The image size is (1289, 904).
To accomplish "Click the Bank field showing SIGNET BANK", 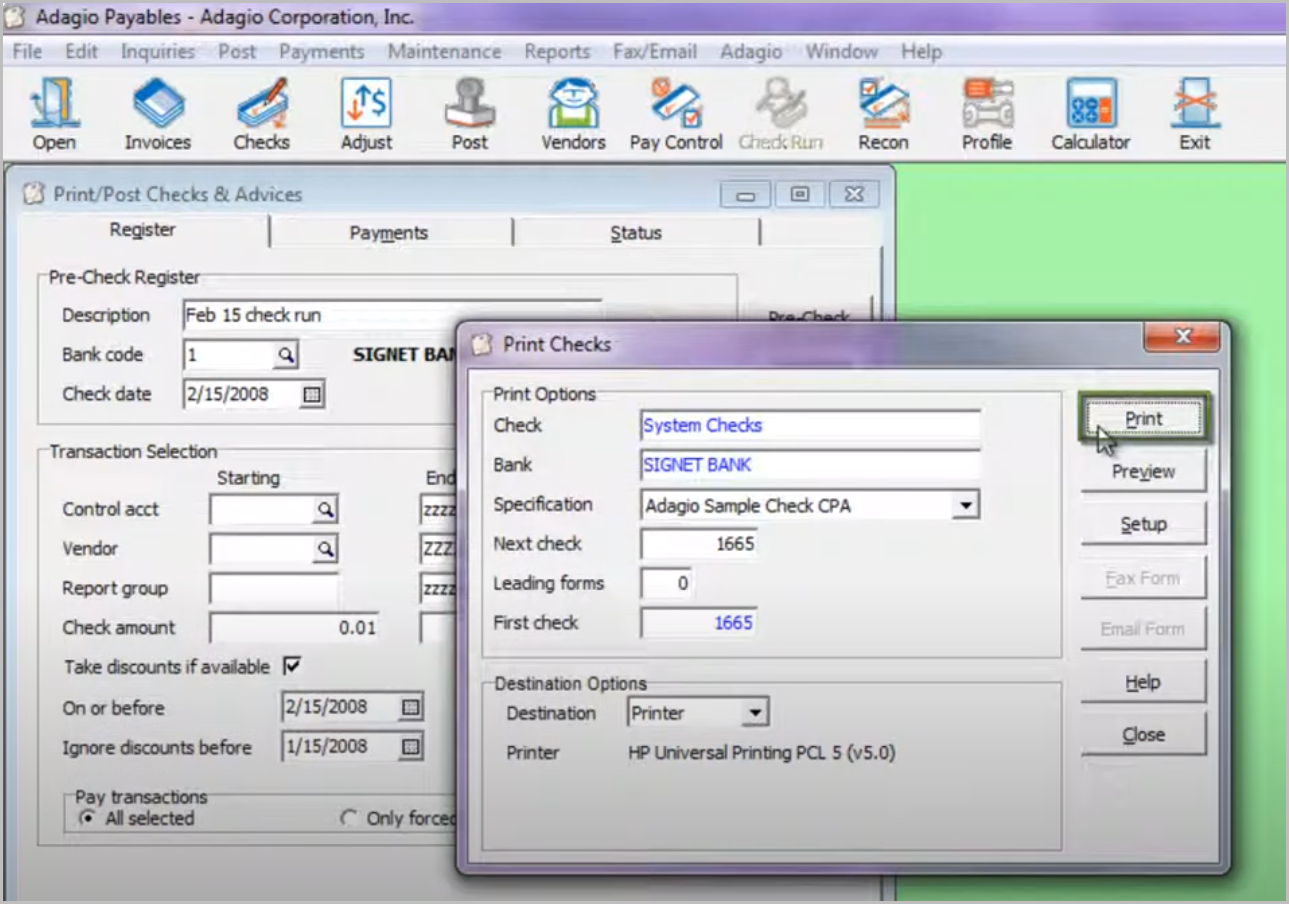I will 810,465.
